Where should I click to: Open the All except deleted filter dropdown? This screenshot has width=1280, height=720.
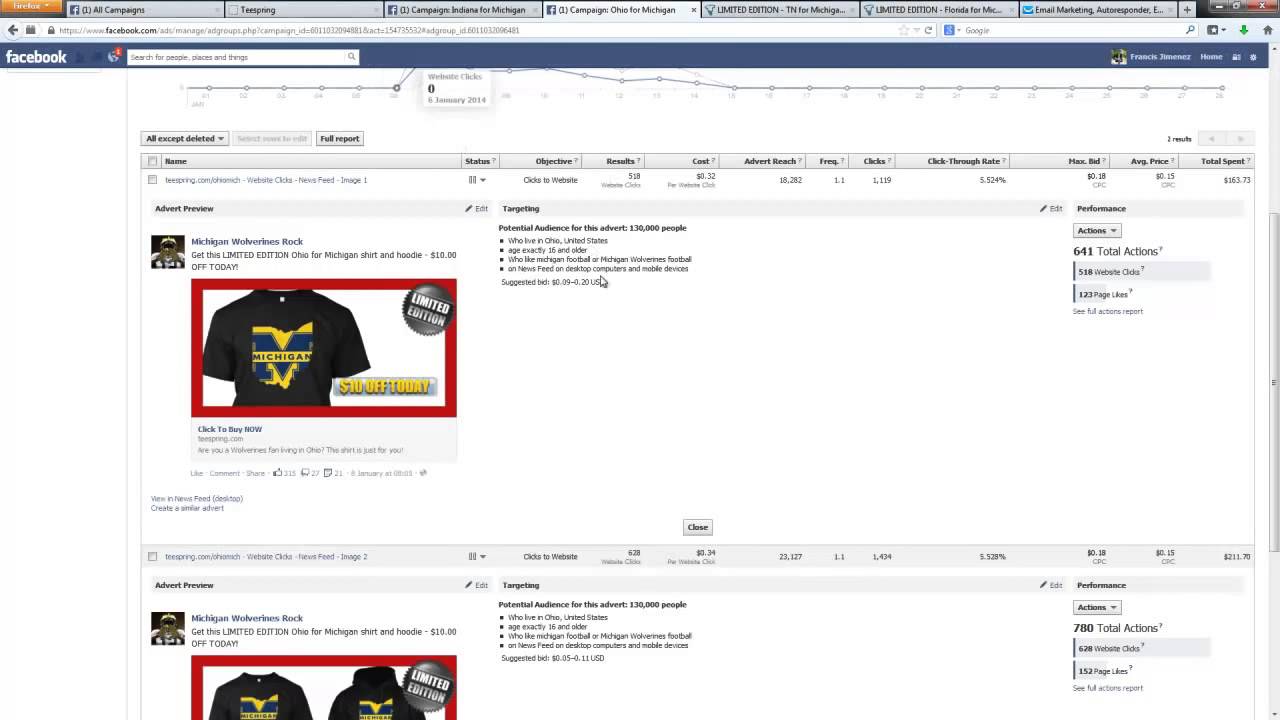[x=185, y=139]
